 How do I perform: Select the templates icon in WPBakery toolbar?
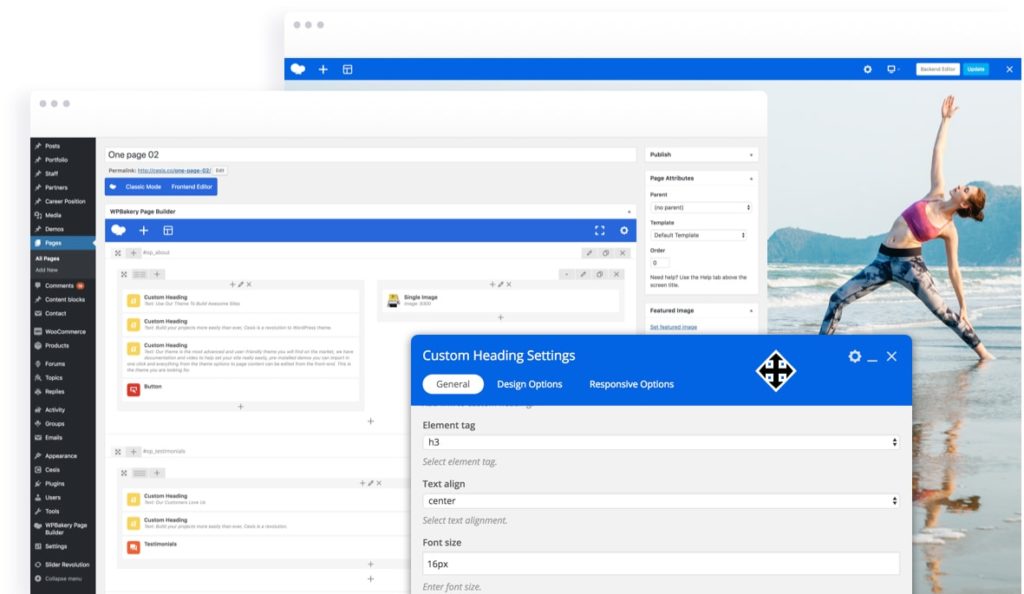point(169,230)
